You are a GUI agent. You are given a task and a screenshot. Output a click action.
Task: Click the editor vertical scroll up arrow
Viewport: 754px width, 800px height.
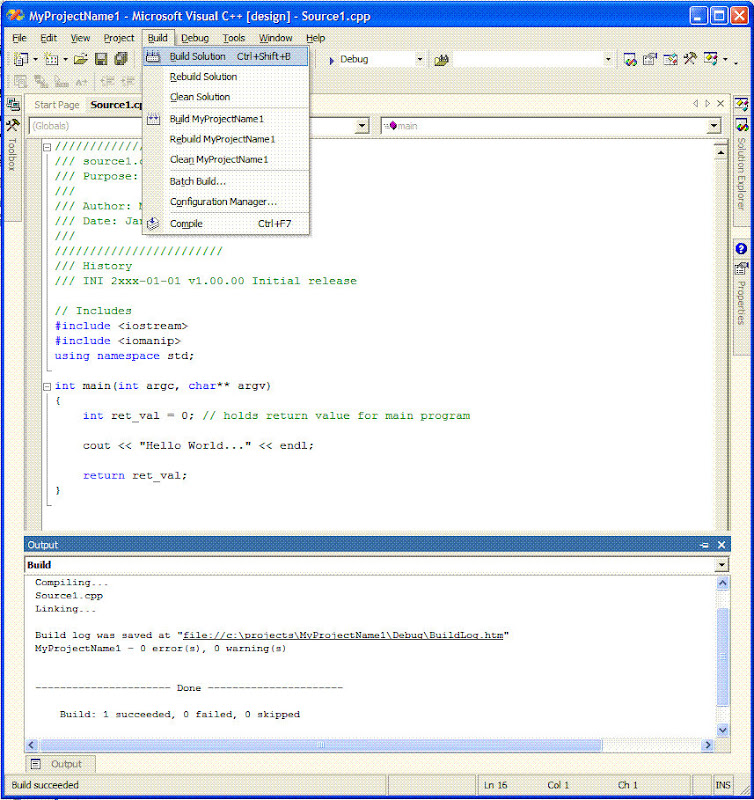720,152
